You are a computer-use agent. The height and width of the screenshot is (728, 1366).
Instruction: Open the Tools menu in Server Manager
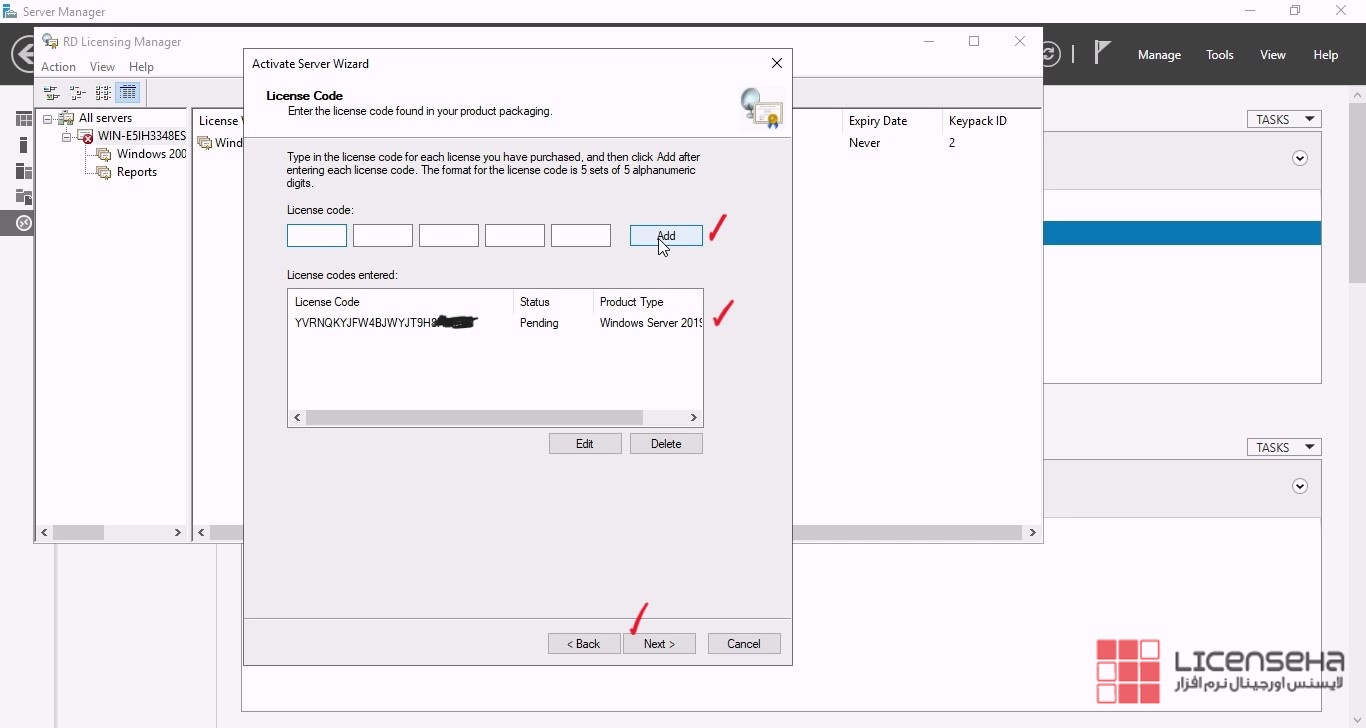pyautogui.click(x=1219, y=55)
